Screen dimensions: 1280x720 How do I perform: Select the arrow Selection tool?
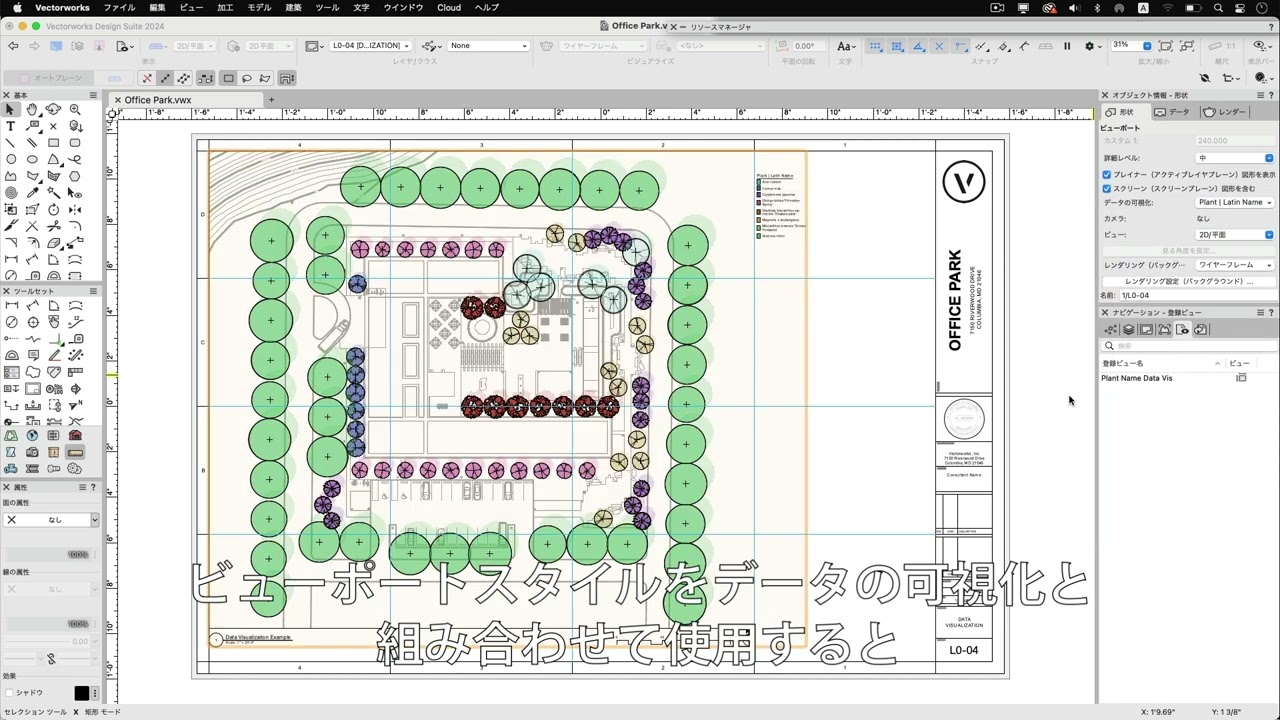(x=11, y=110)
